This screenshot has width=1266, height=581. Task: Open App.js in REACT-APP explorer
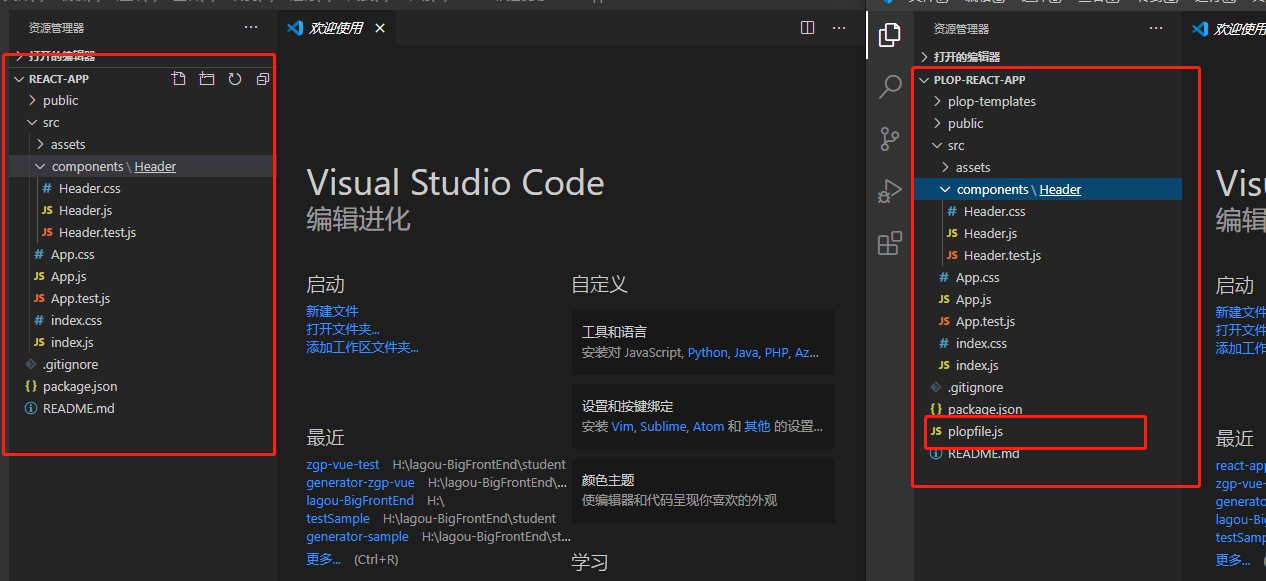tap(69, 276)
